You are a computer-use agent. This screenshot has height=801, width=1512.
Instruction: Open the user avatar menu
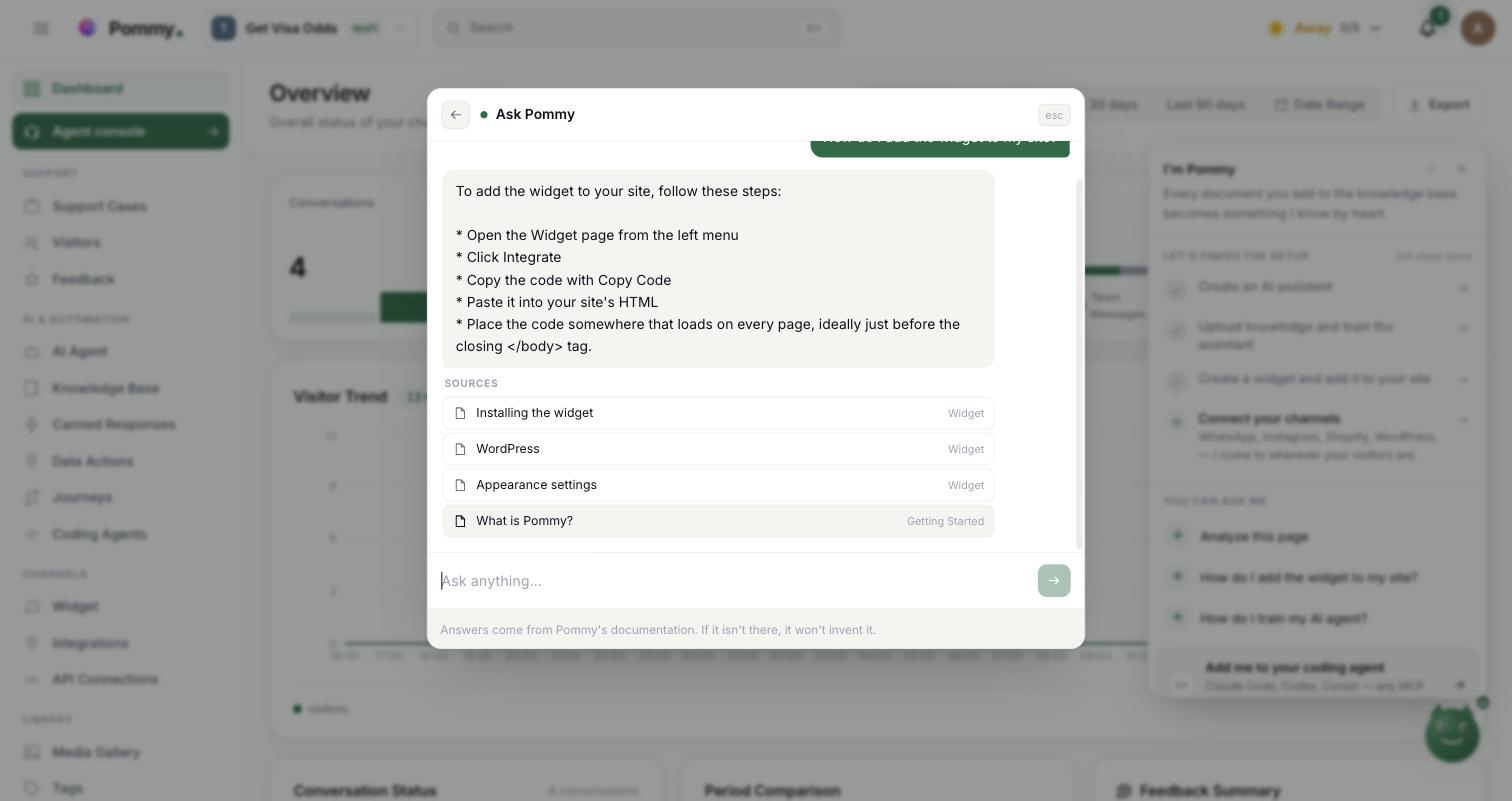click(x=1478, y=28)
